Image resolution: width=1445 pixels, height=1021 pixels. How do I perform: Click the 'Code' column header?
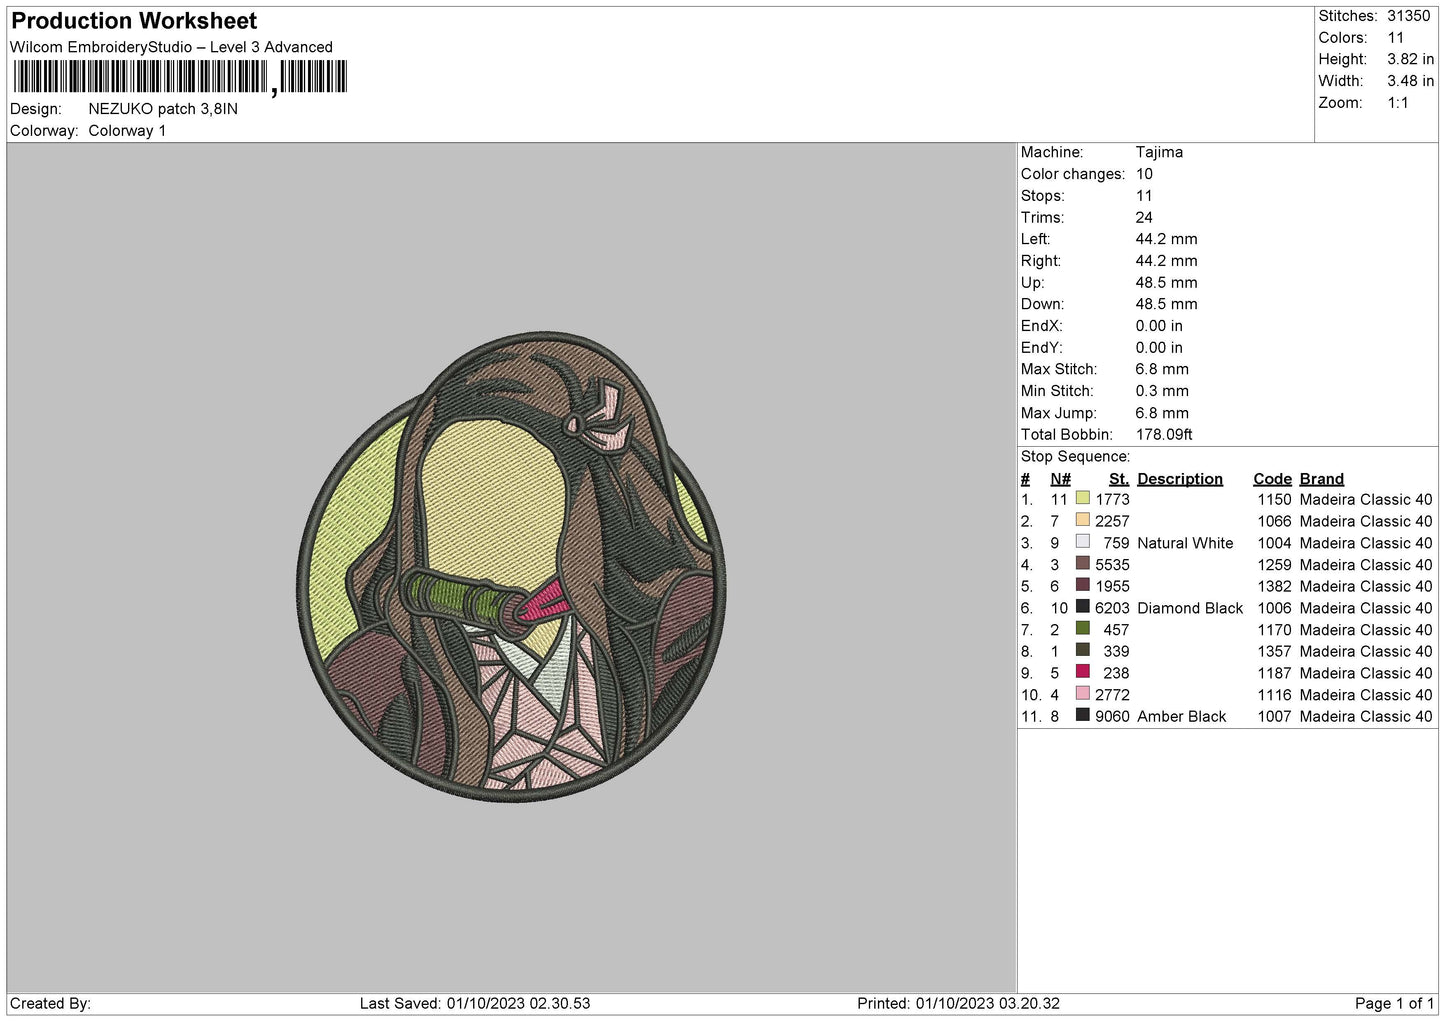point(1272,479)
